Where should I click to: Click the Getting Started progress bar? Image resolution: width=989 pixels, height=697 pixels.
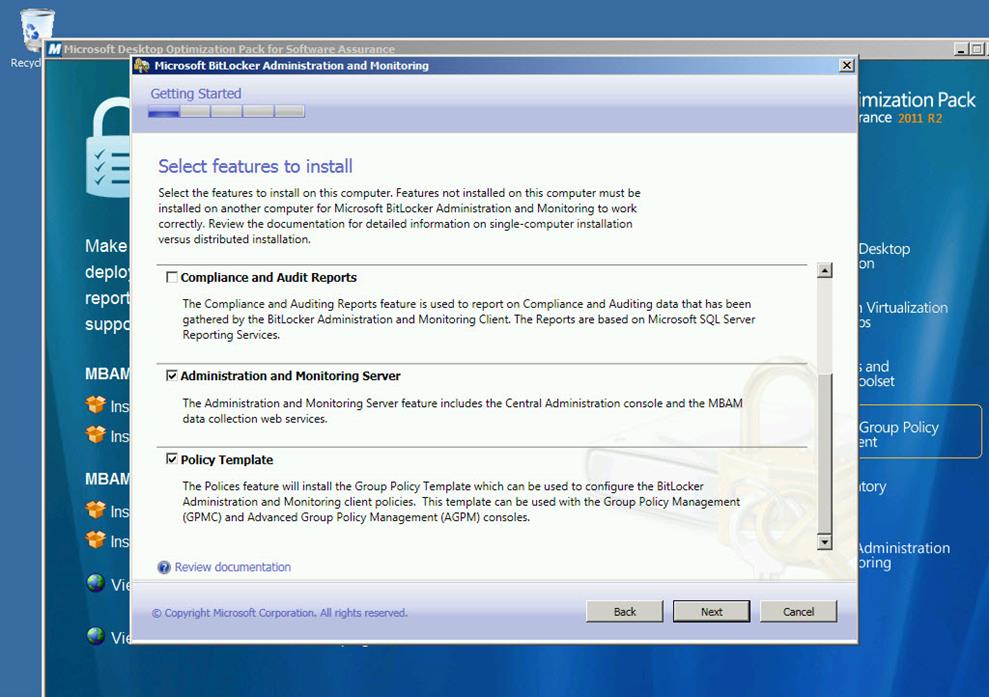coord(226,112)
